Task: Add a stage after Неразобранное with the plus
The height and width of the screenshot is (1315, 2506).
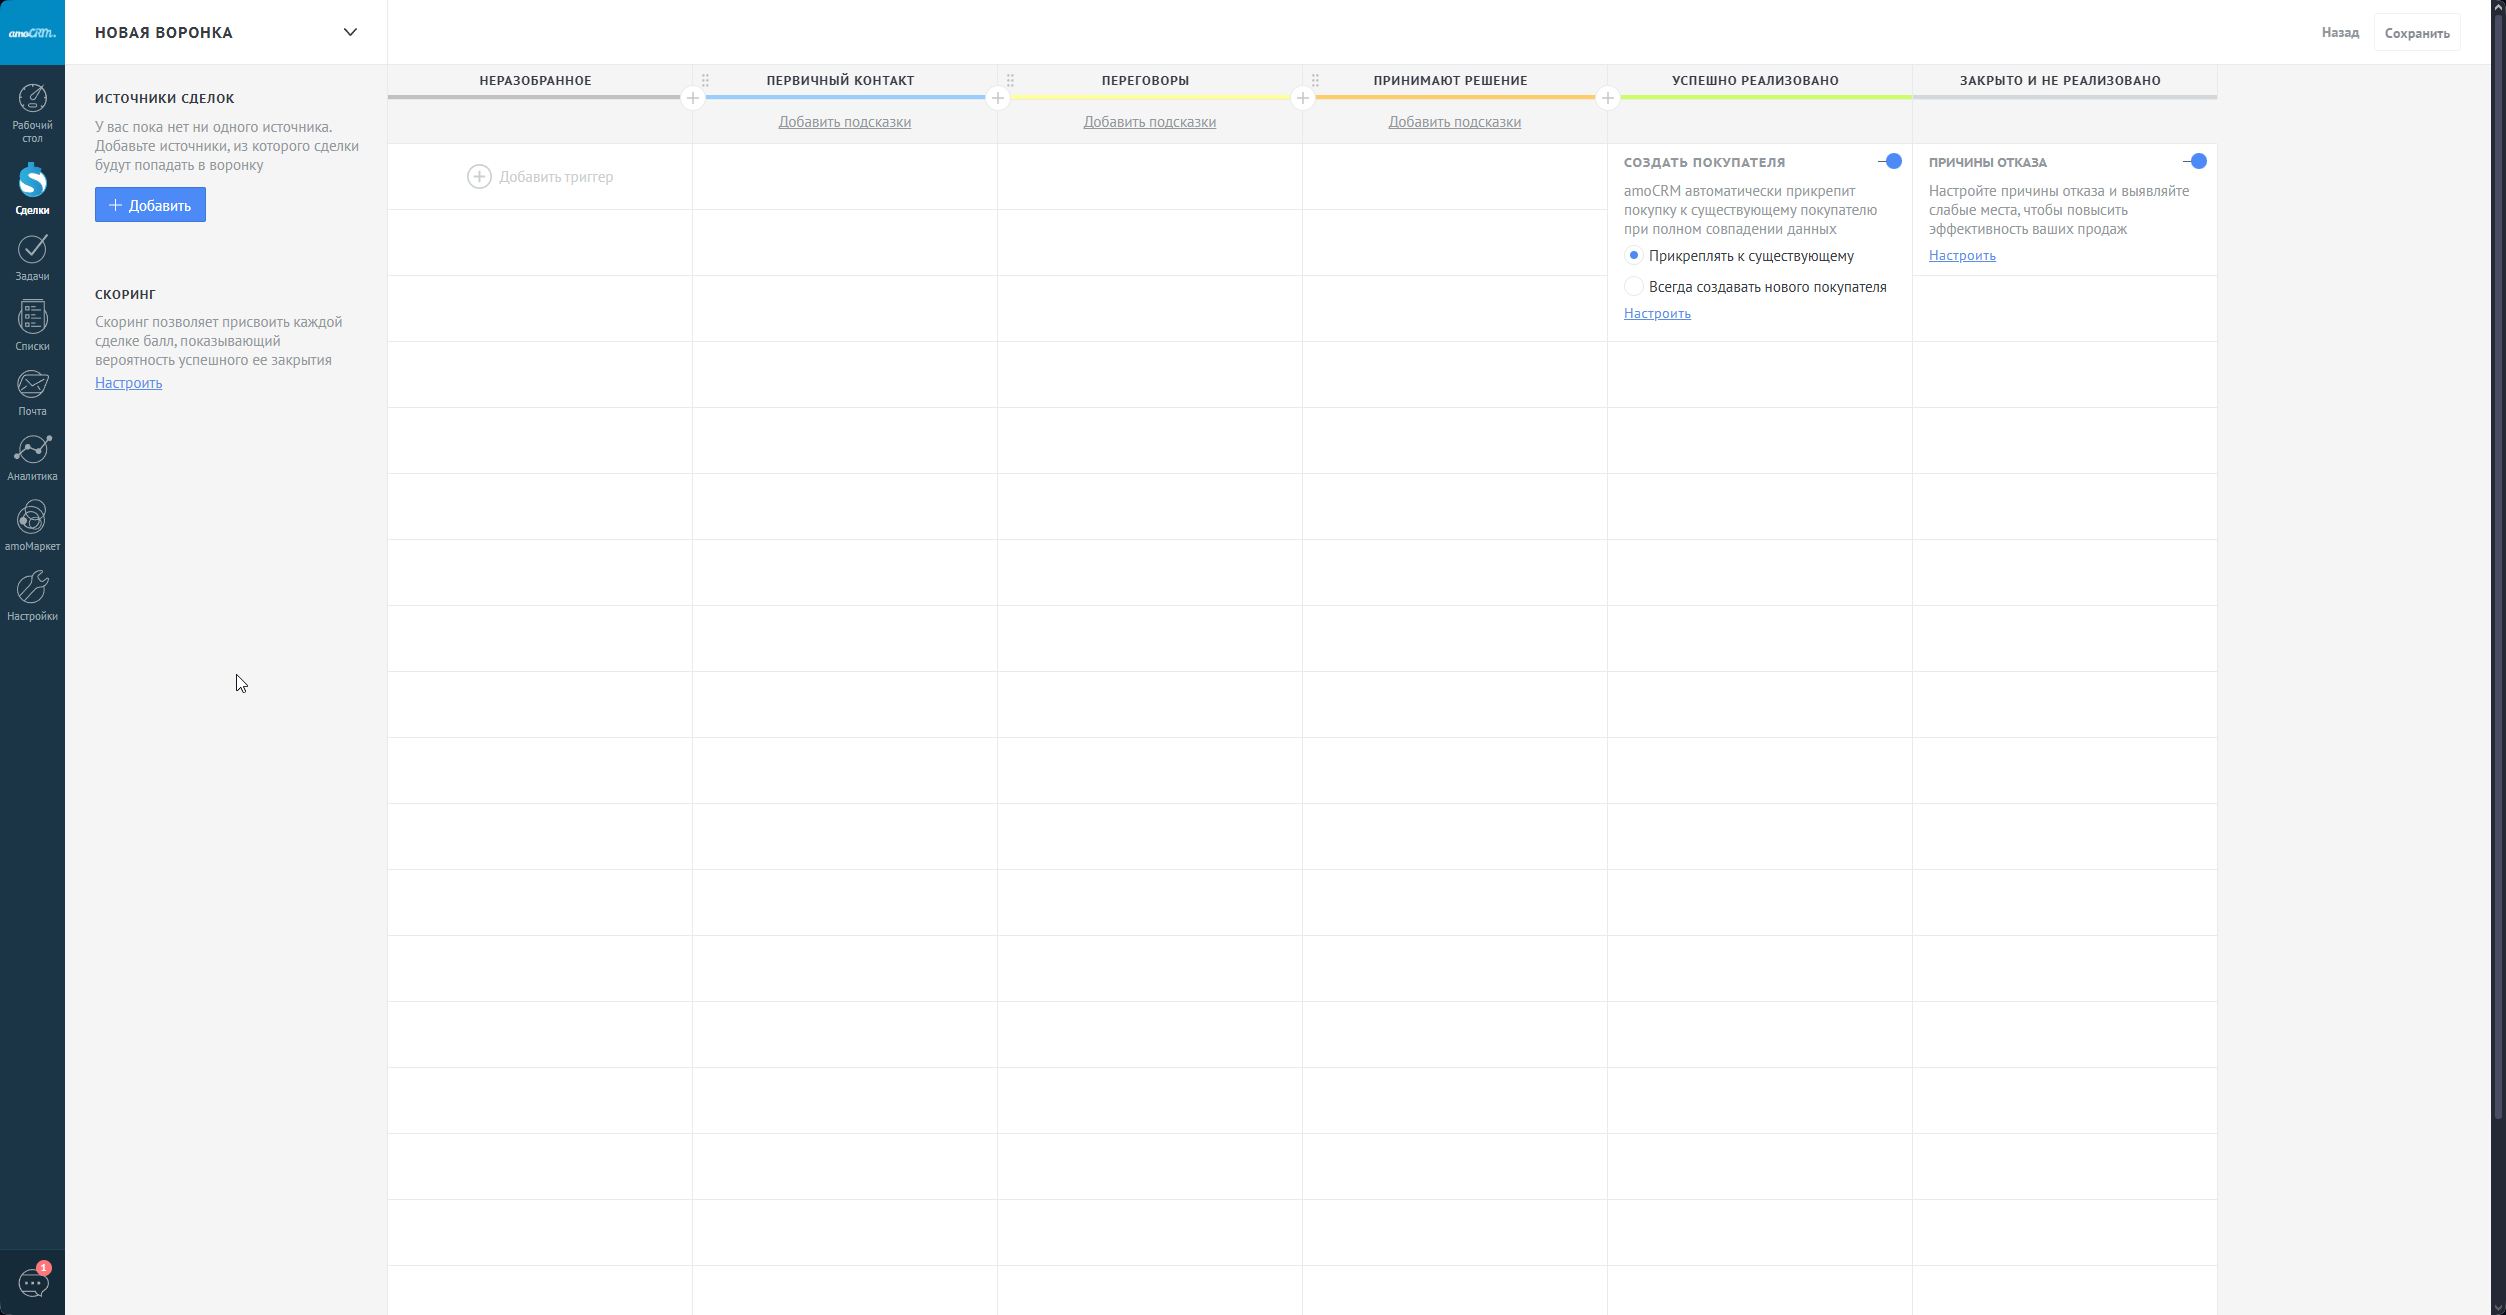Action: (693, 98)
